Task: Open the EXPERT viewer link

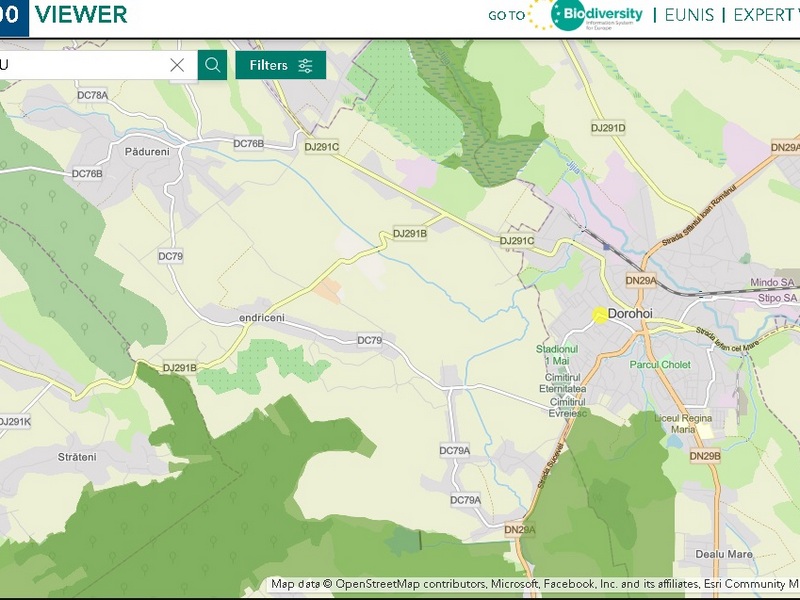Action: pyautogui.click(x=765, y=15)
